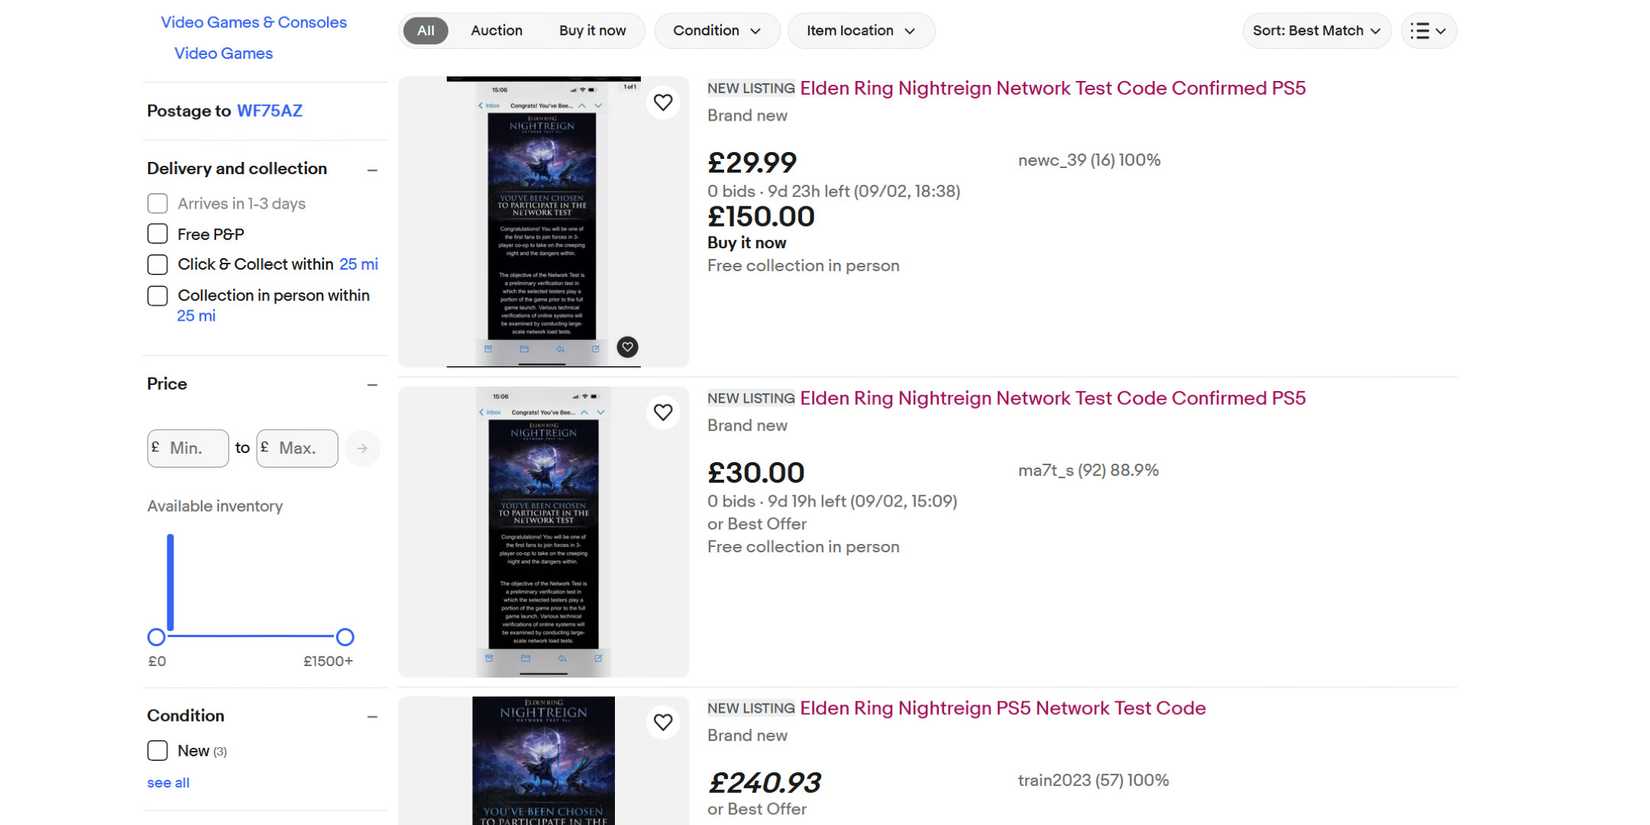This screenshot has width=1650, height=825.
Task: Click heart on £240.93 listing
Action: pyautogui.click(x=663, y=722)
